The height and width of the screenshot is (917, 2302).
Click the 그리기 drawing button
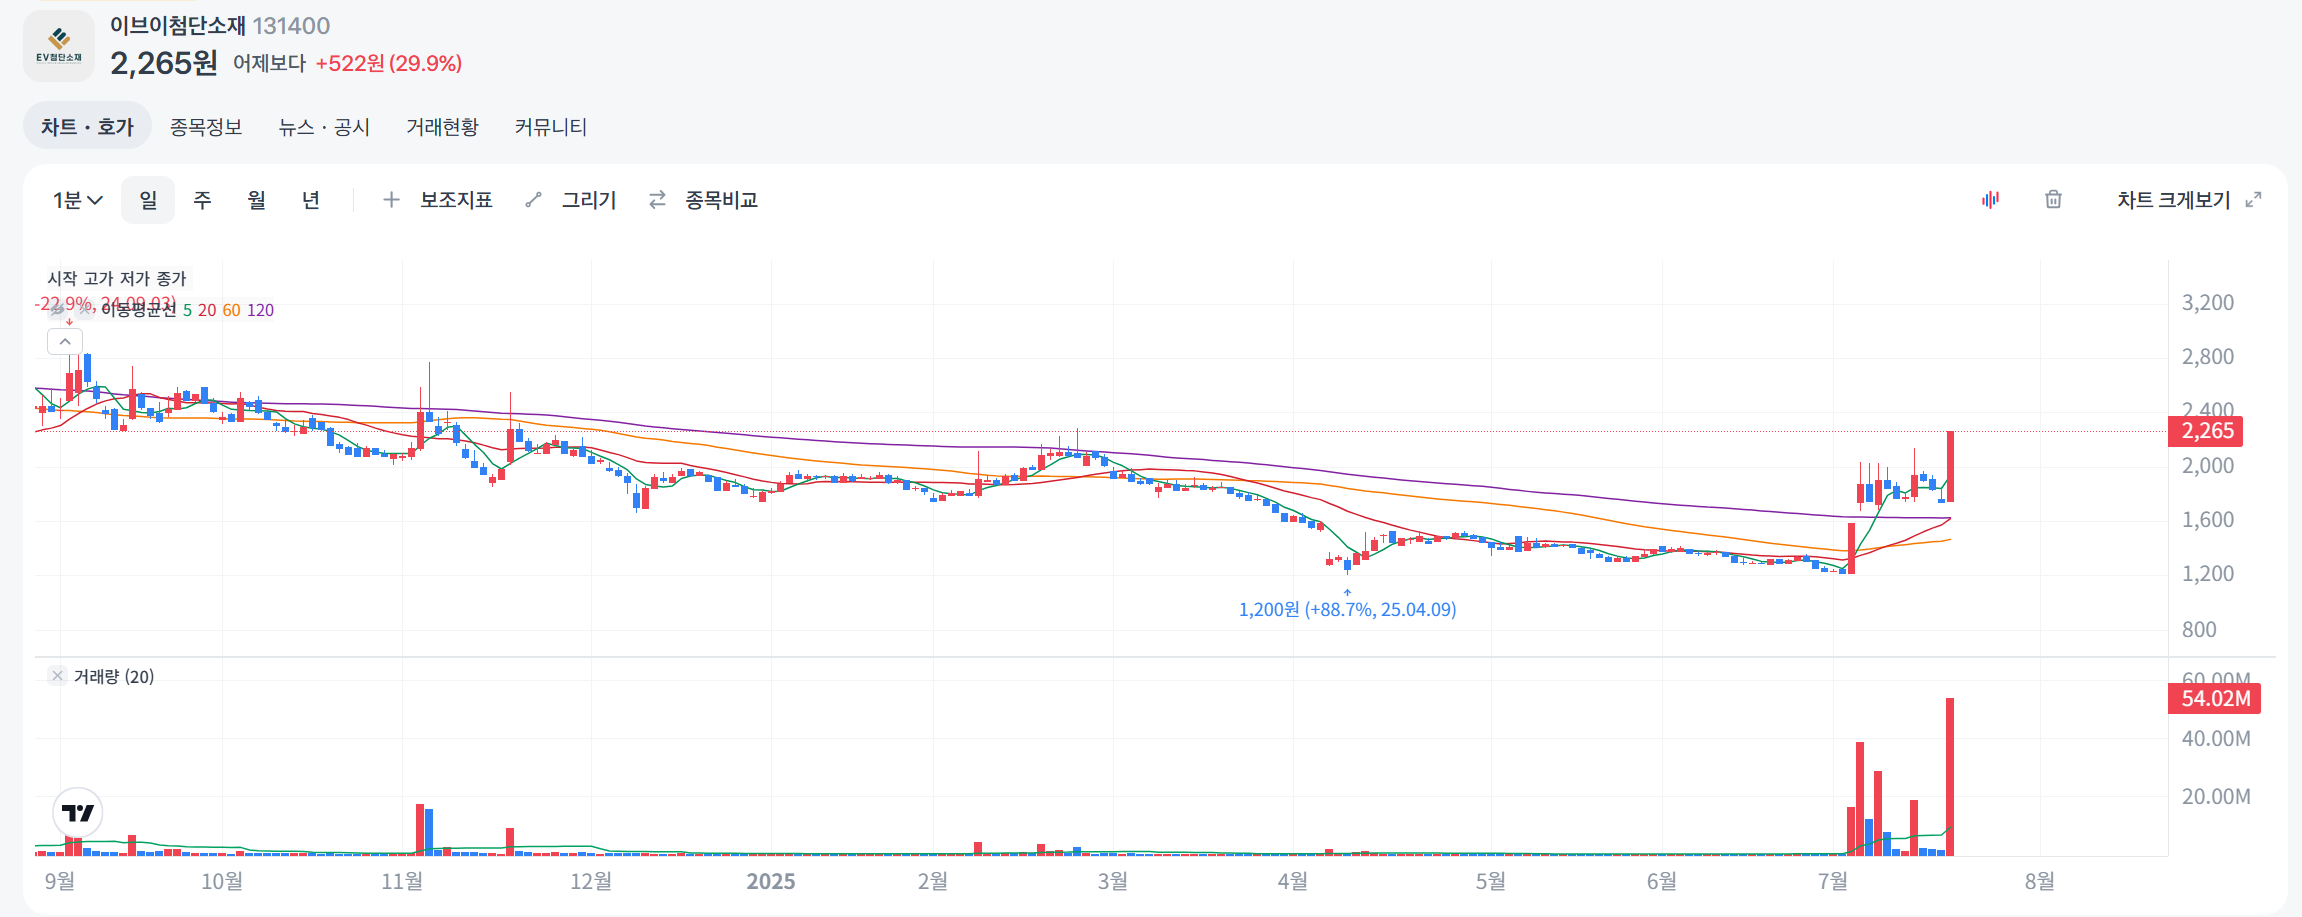[589, 200]
